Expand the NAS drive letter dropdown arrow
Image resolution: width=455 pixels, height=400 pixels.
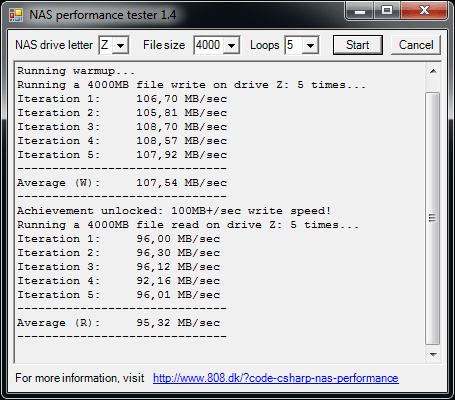point(121,45)
